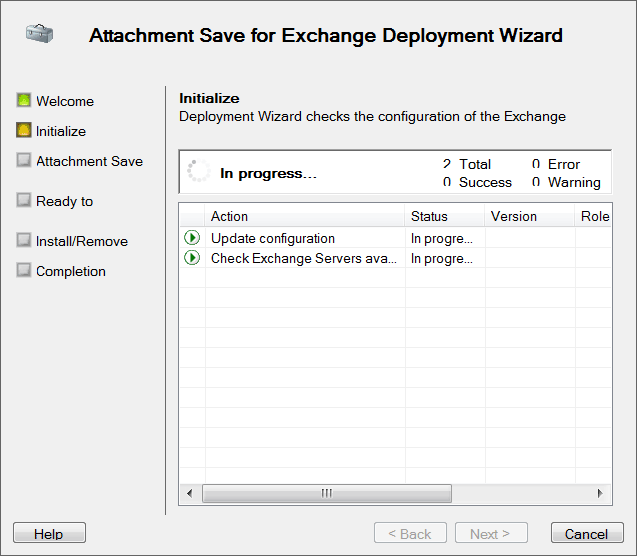
Task: Click the Back button
Action: 410,532
